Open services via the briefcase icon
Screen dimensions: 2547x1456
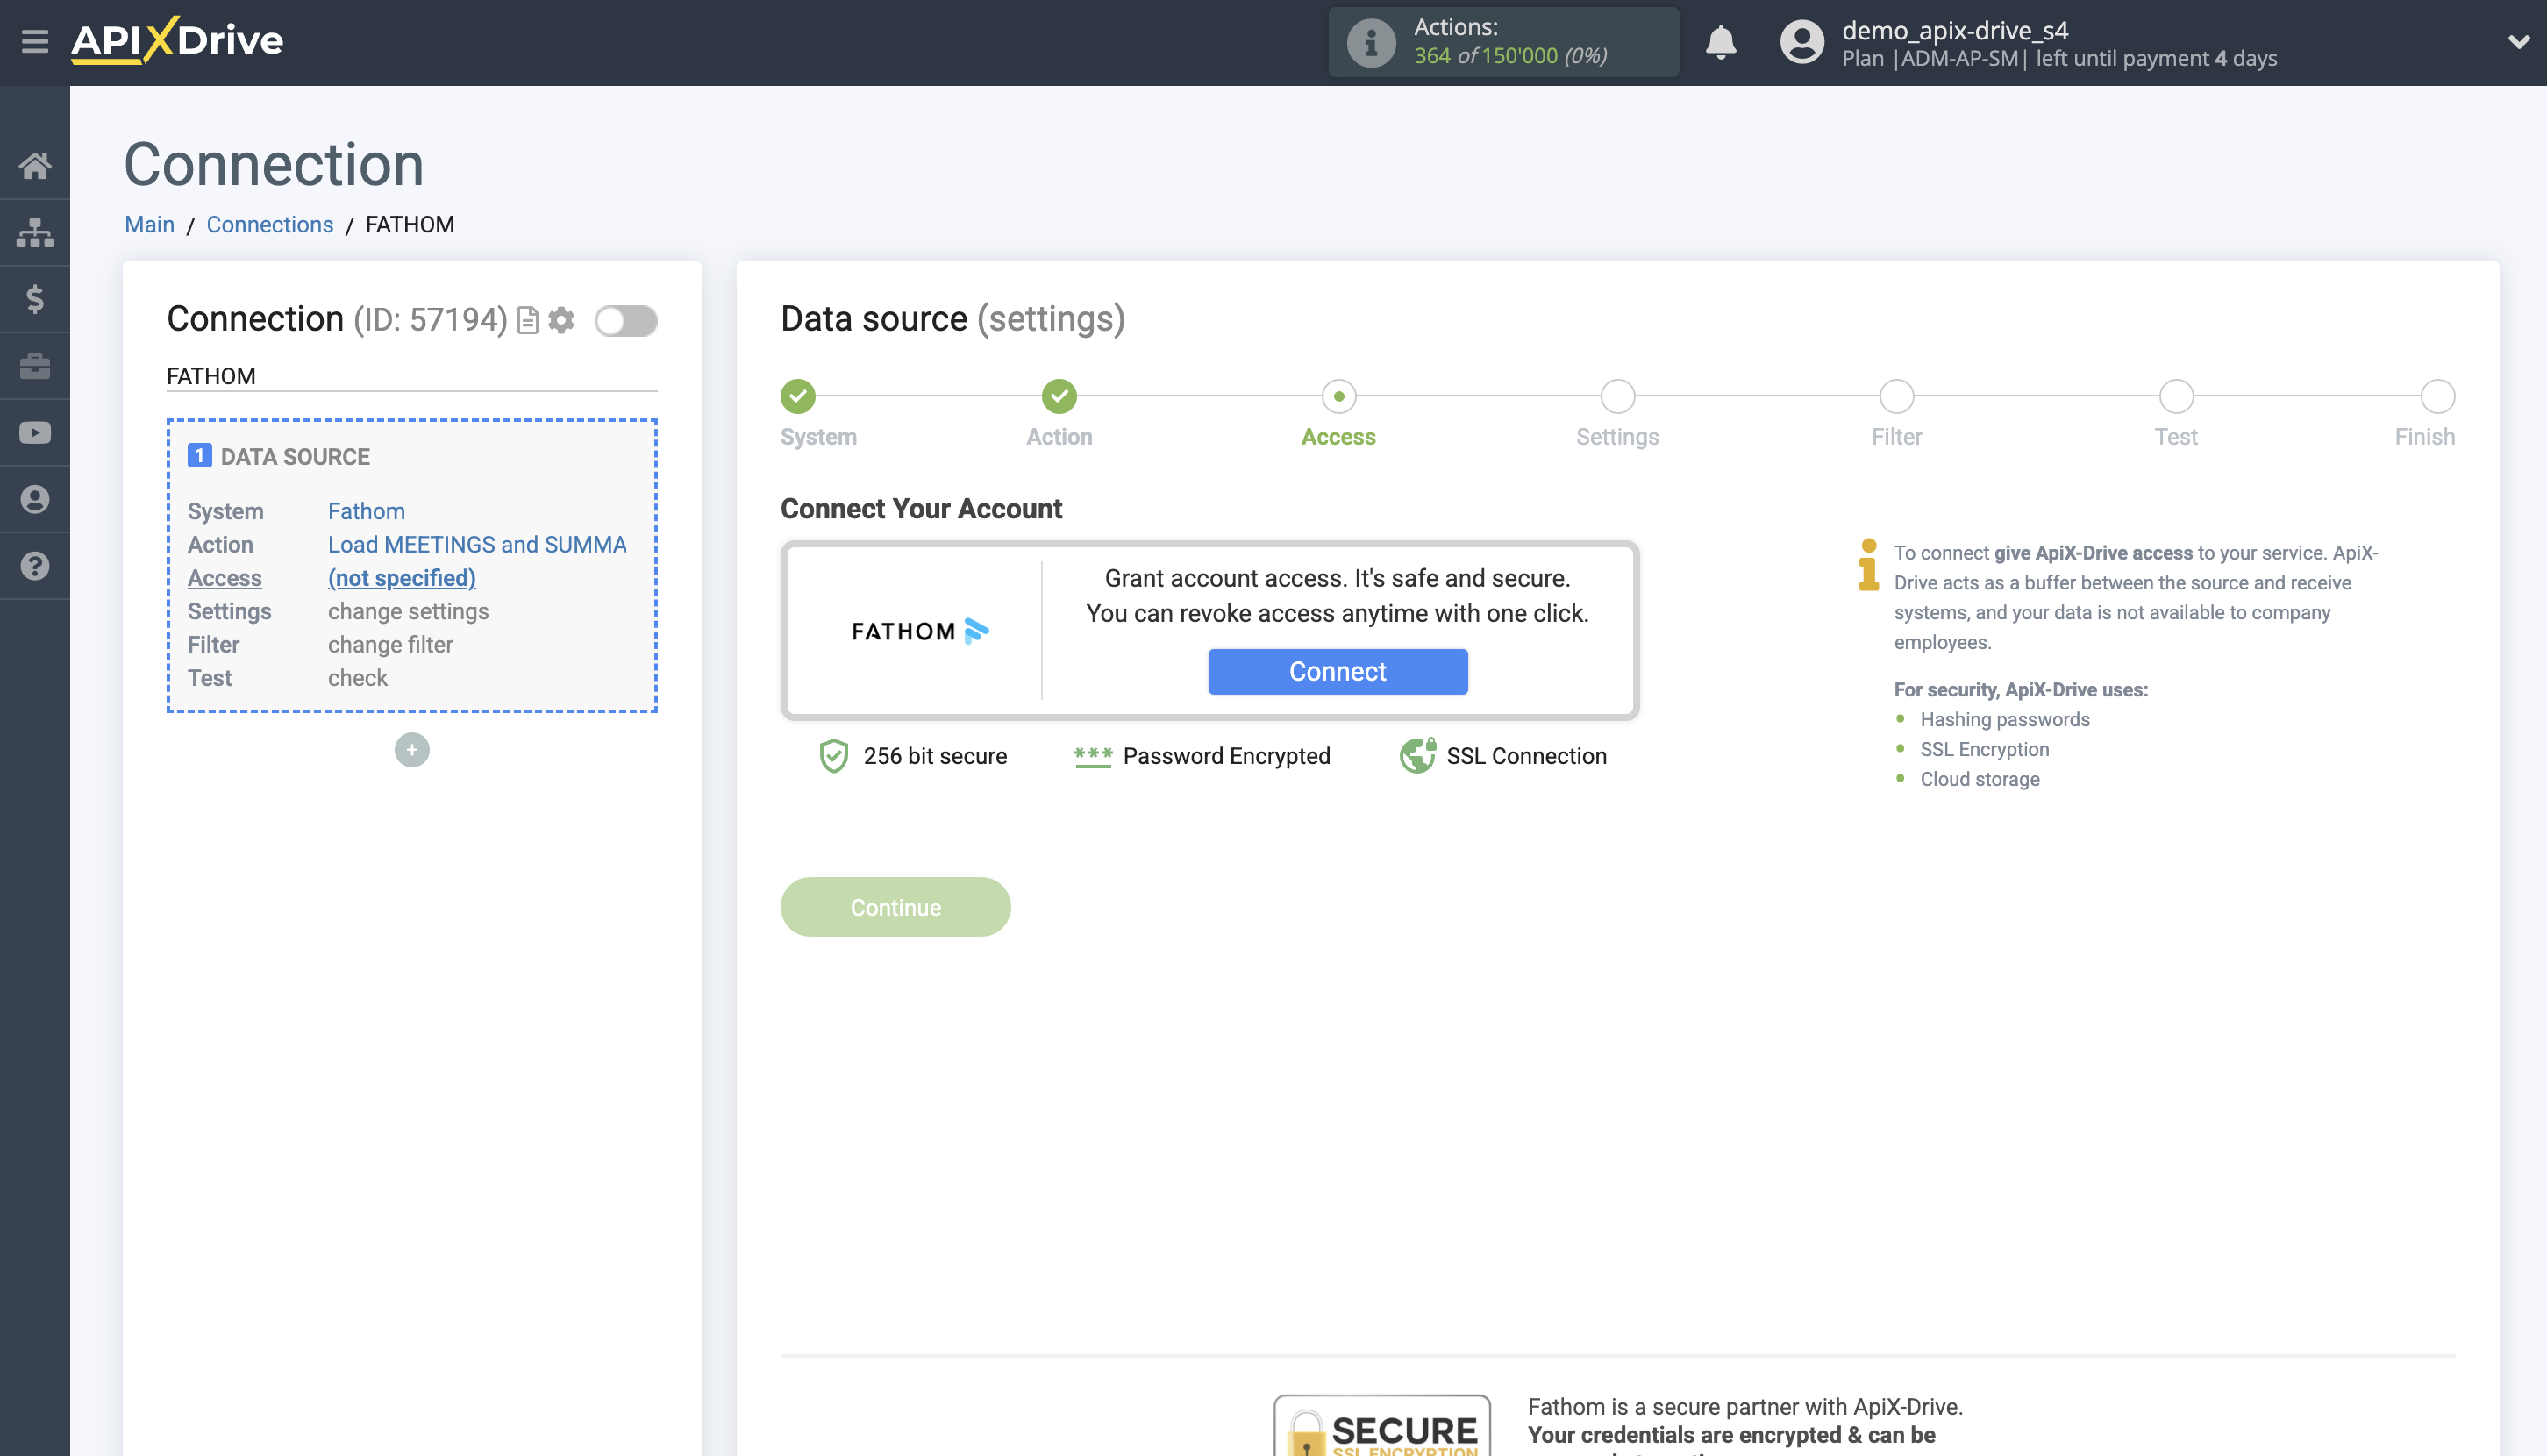point(35,365)
